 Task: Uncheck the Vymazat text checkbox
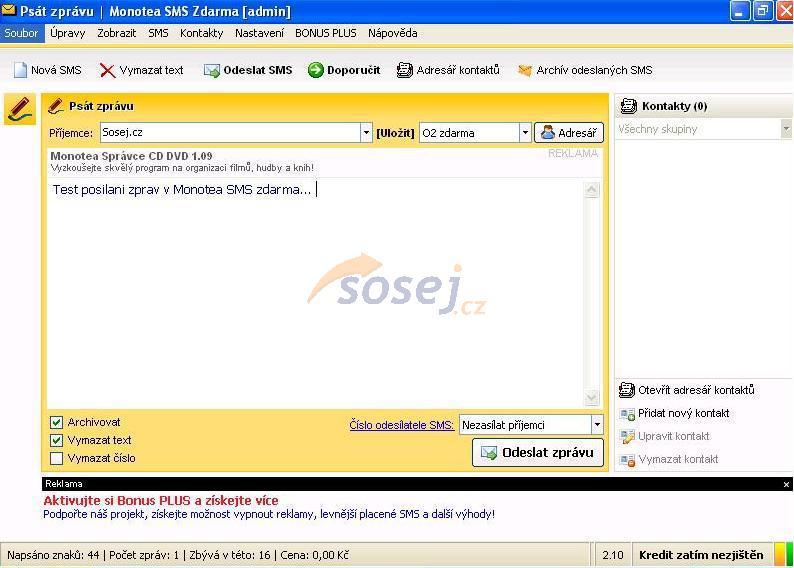click(x=56, y=440)
